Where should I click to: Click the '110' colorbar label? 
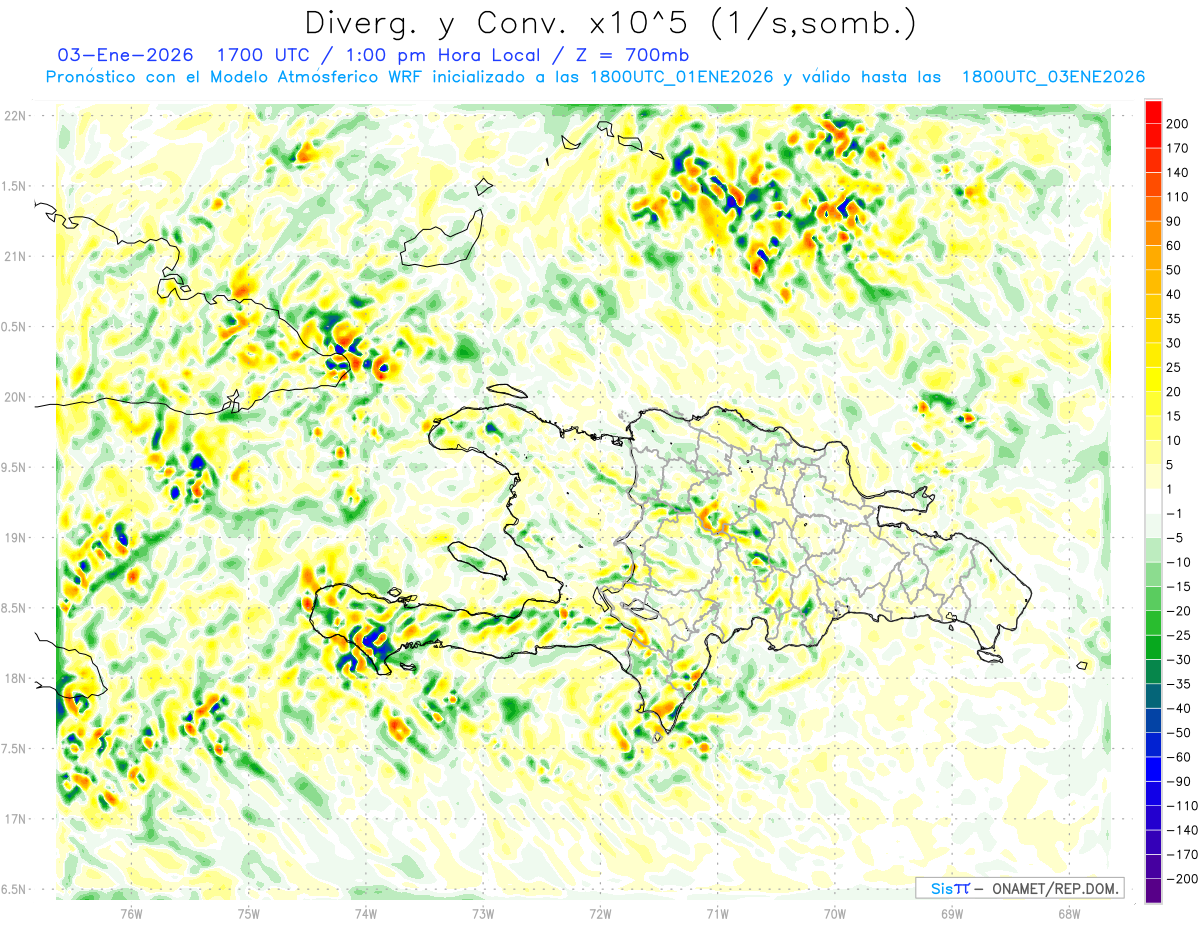[x=1176, y=197]
